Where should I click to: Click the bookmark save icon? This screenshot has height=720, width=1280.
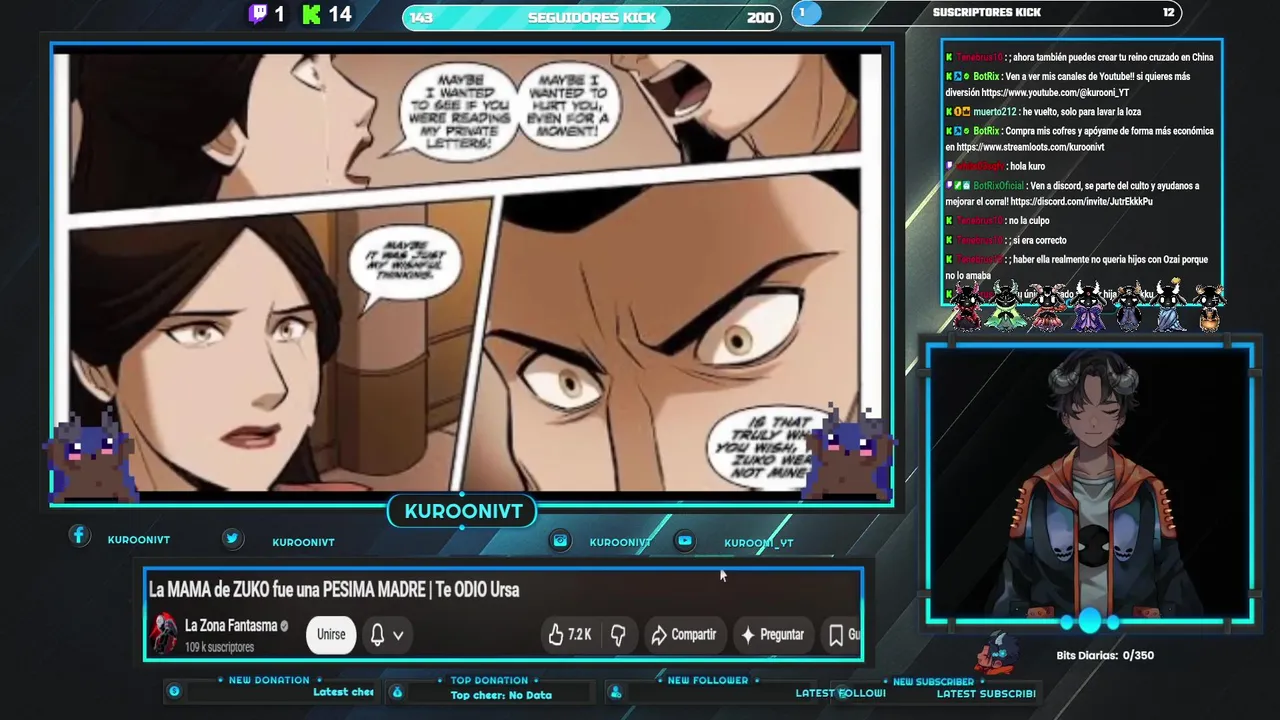click(x=836, y=634)
